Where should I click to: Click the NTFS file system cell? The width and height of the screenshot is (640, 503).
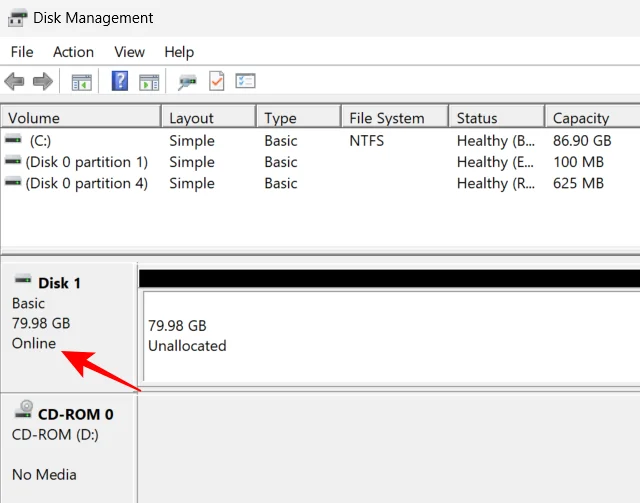367,141
